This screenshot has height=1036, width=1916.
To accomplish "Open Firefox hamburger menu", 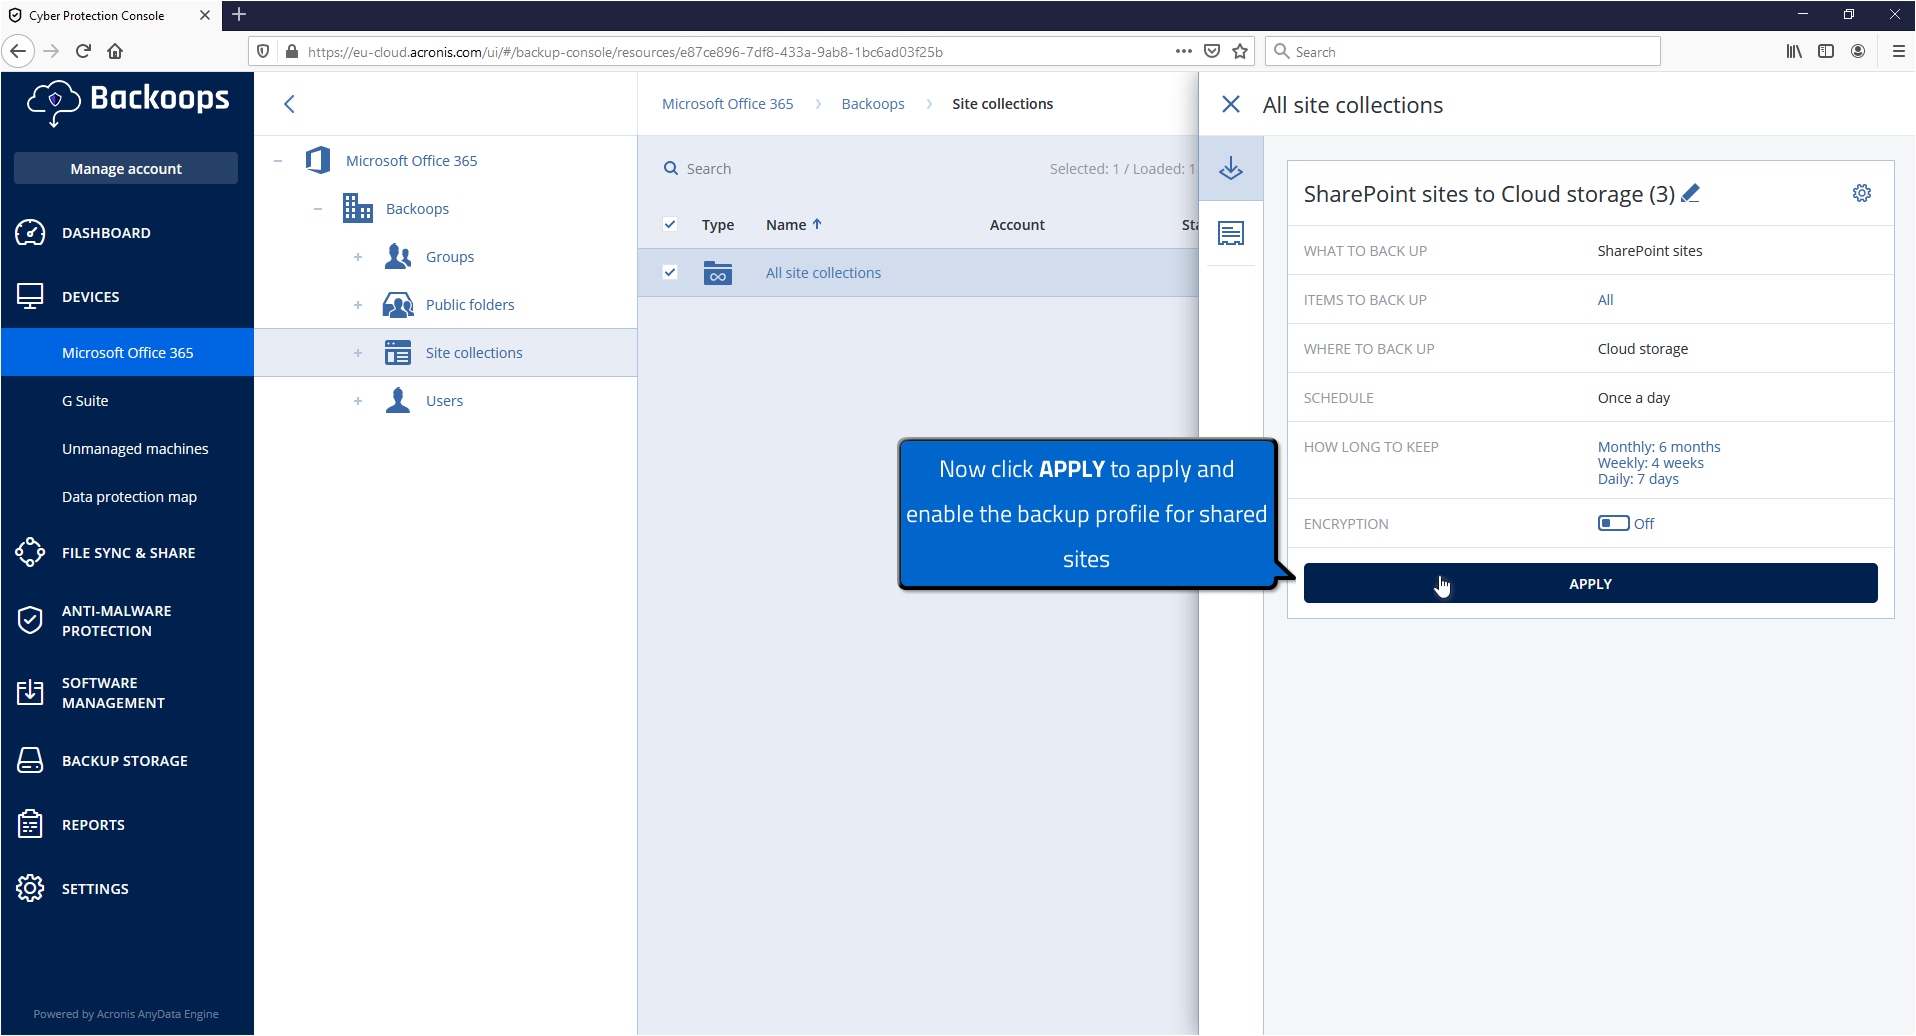I will [x=1898, y=51].
